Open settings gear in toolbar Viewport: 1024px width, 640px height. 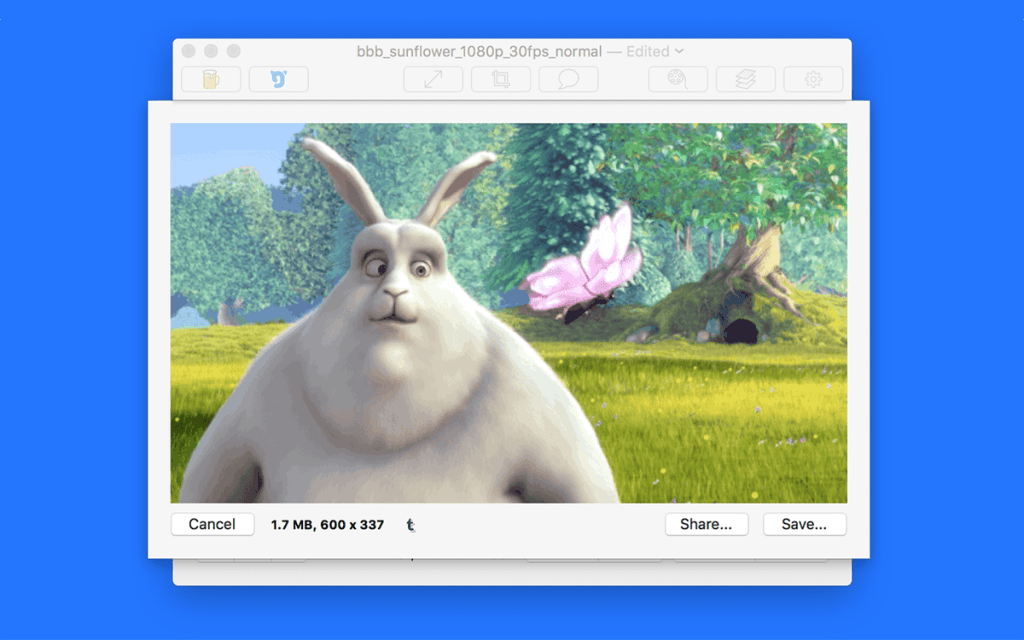(x=813, y=79)
